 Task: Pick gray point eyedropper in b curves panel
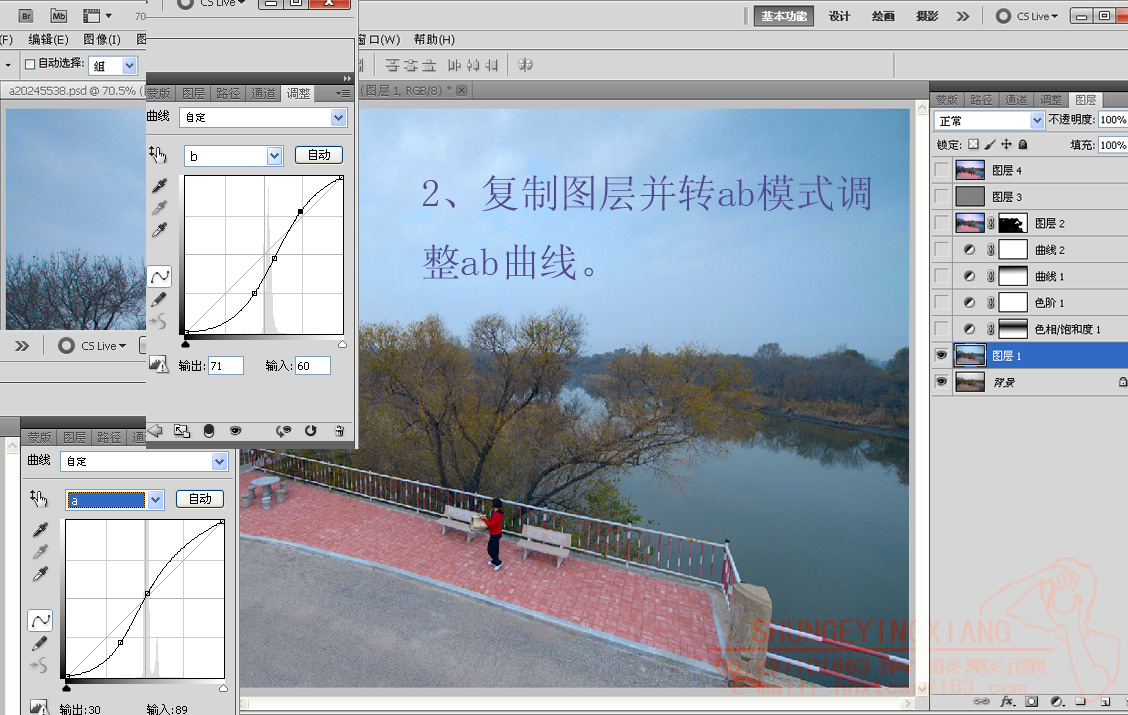(159, 209)
